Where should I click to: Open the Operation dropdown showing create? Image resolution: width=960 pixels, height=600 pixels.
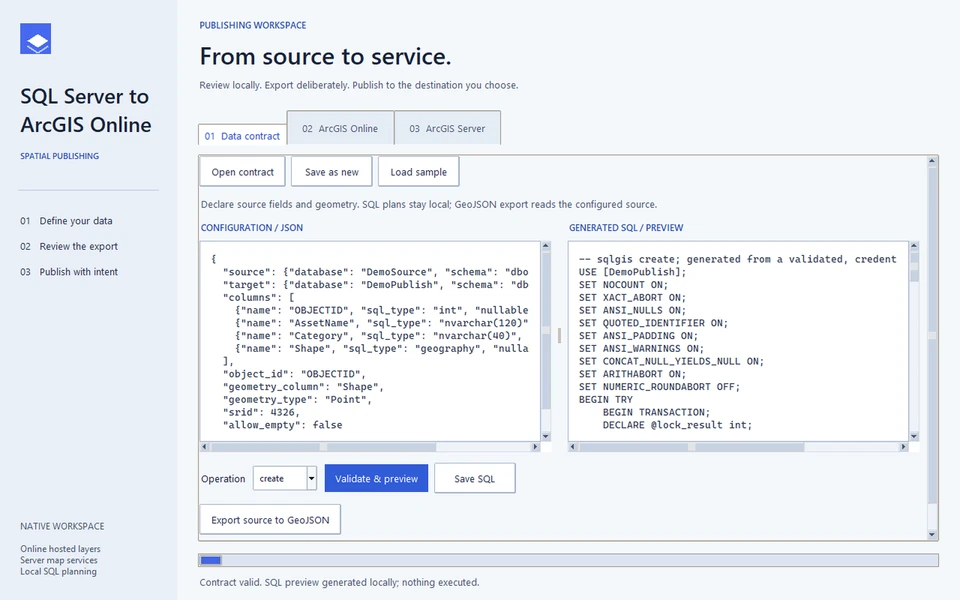click(285, 478)
